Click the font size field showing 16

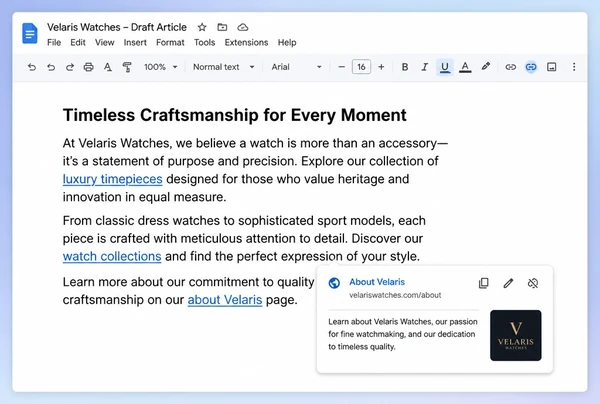click(361, 67)
